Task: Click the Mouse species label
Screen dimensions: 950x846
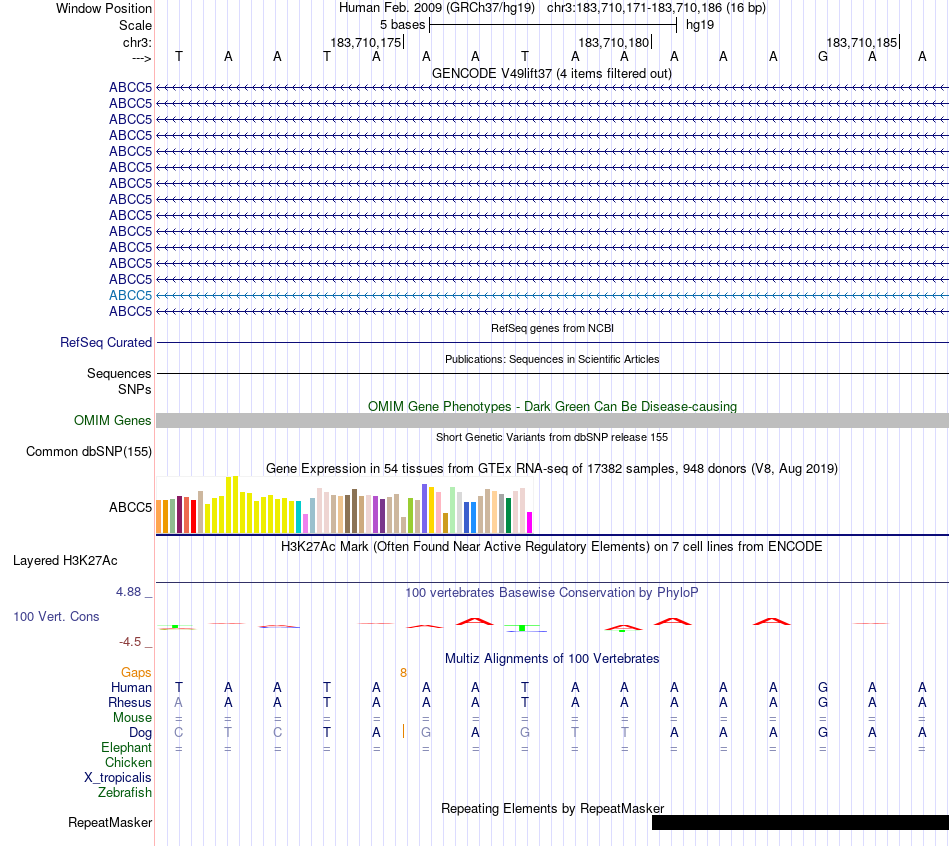Action: point(132,718)
